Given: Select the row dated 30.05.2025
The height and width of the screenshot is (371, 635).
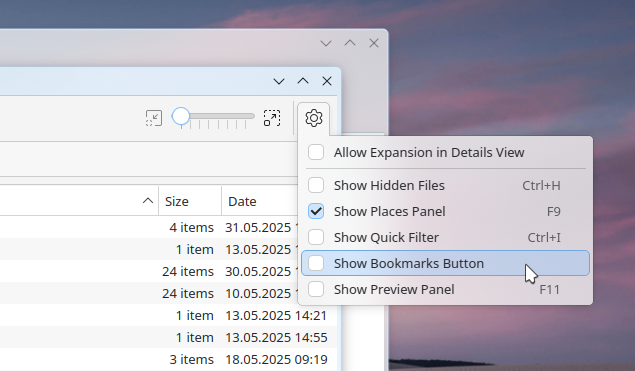Looking at the screenshot, I should point(149,271).
